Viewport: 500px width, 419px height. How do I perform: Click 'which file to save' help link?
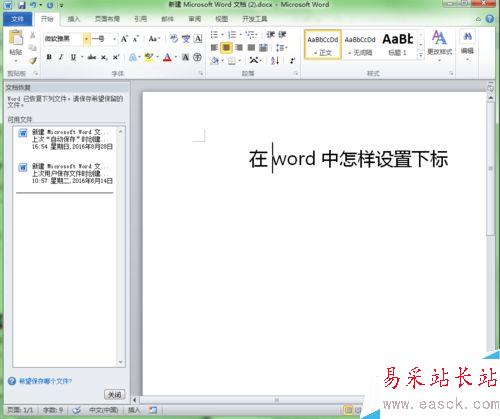click(x=45, y=381)
